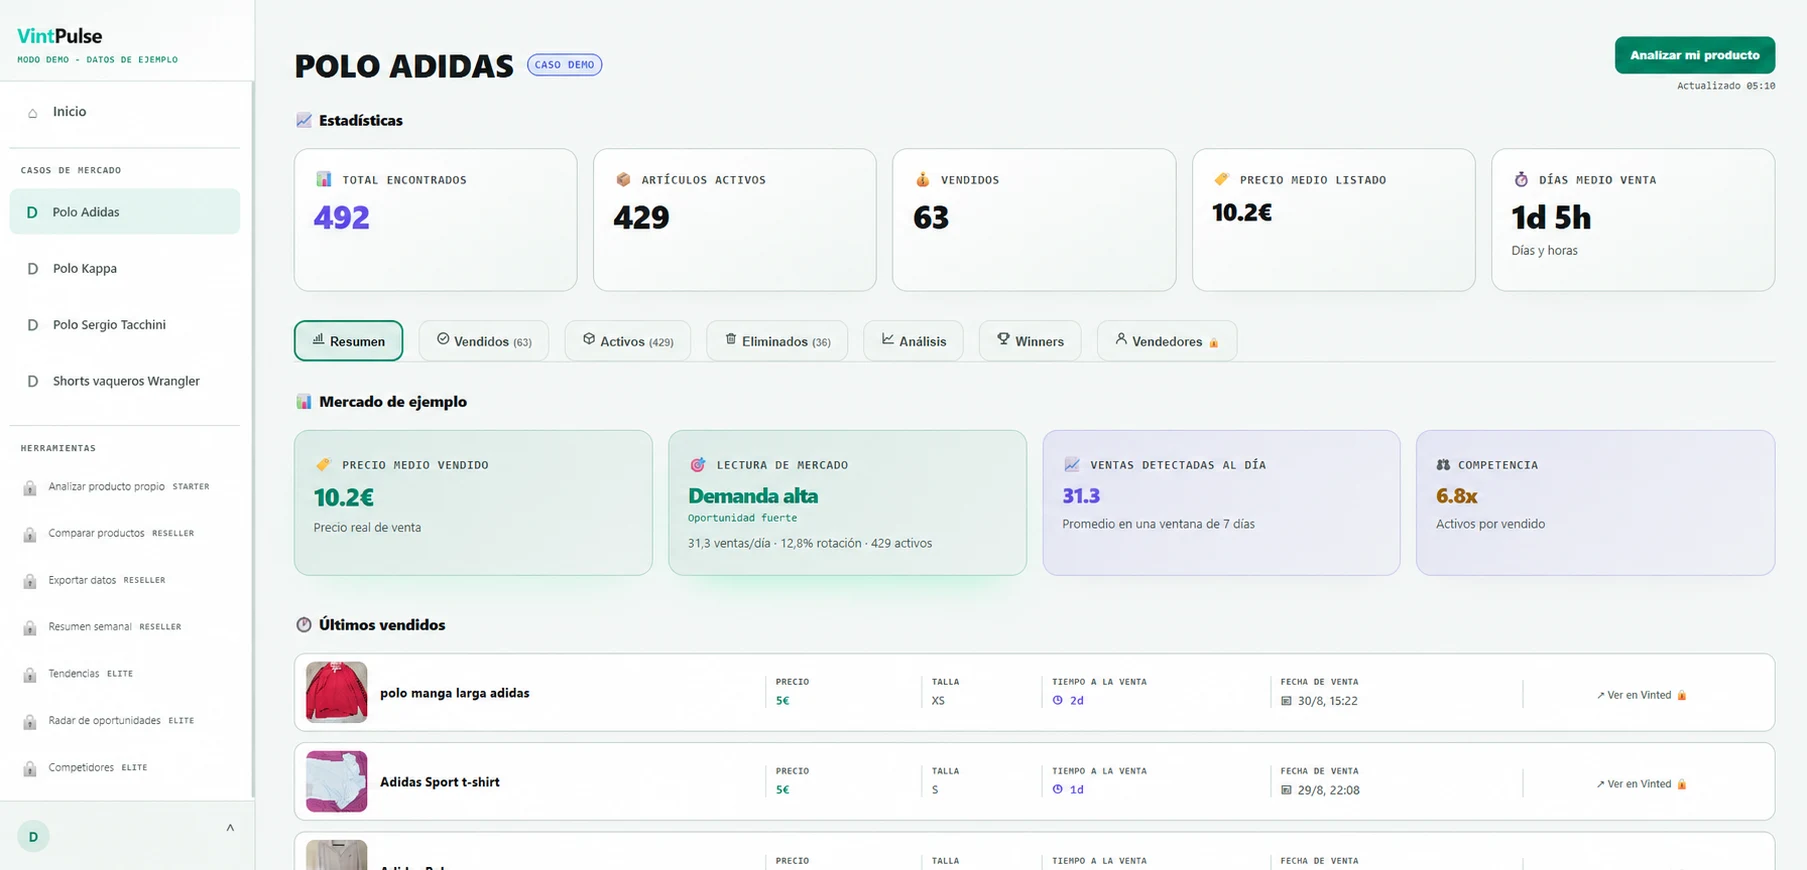Open Ver en Vinted for Adidas Sport t-shirt

click(1641, 784)
